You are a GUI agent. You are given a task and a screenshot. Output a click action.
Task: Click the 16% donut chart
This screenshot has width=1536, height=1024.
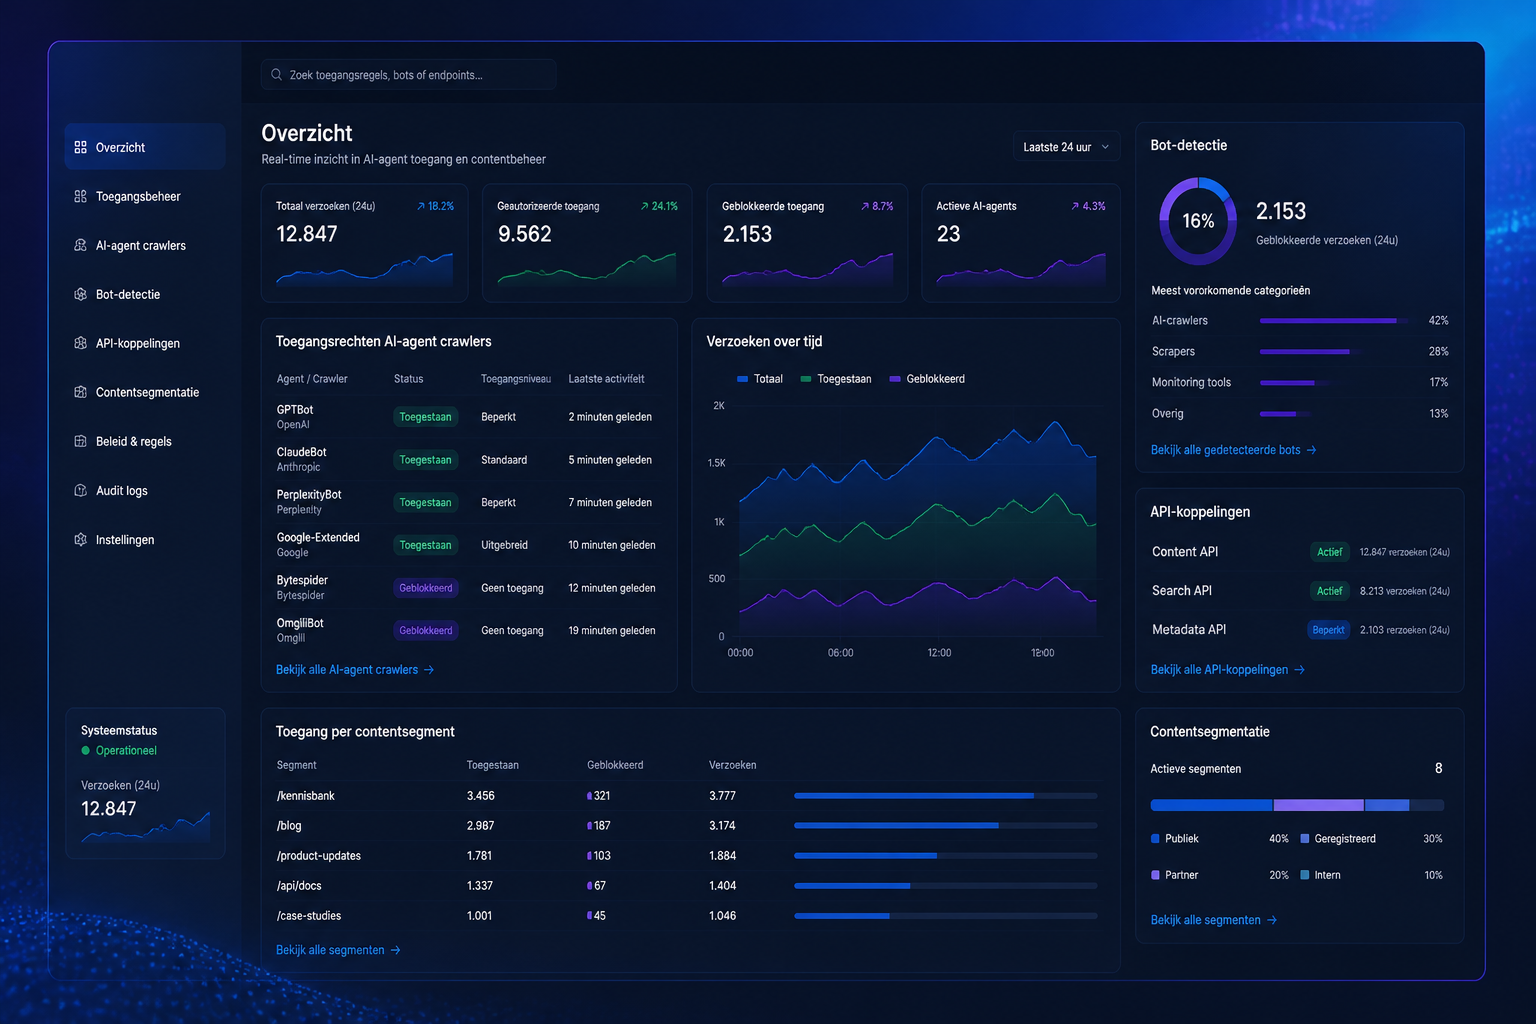(1198, 221)
